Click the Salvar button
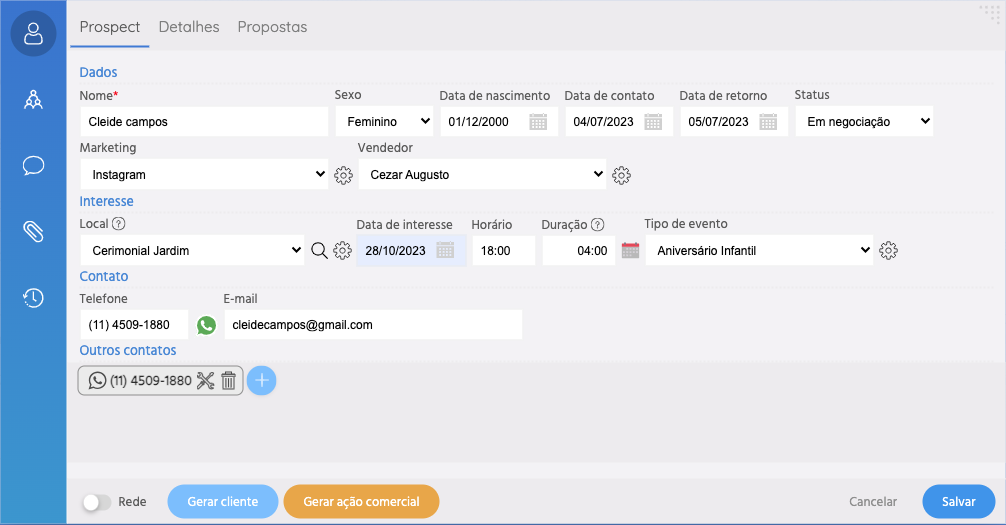Image resolution: width=1006 pixels, height=525 pixels. pyautogui.click(x=958, y=502)
